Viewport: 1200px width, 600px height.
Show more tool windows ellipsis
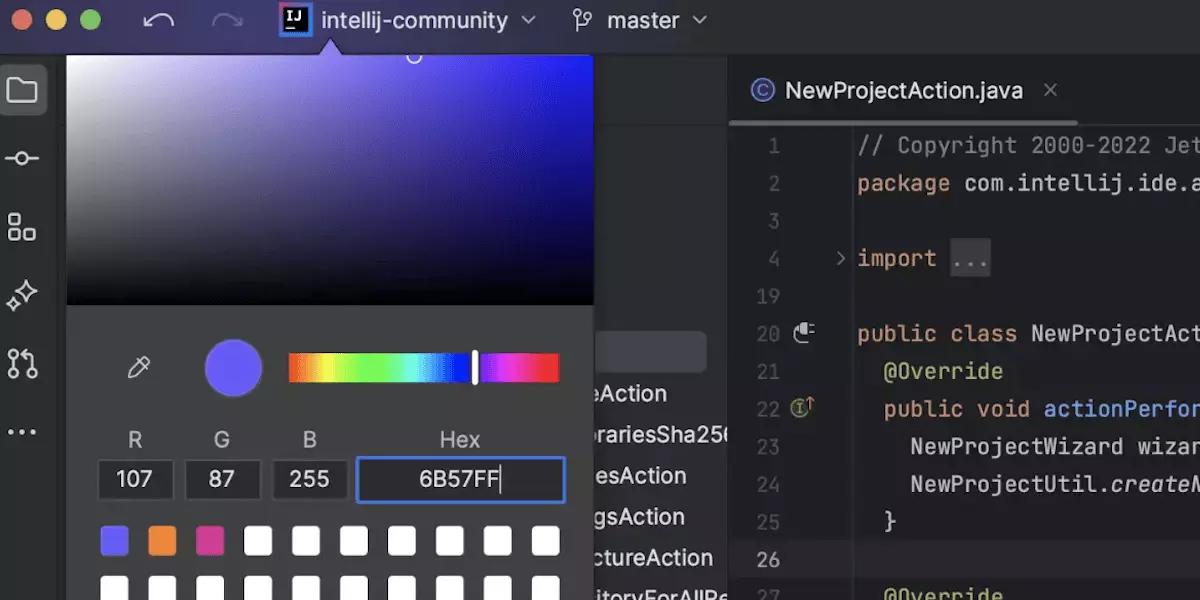pyautogui.click(x=22, y=432)
